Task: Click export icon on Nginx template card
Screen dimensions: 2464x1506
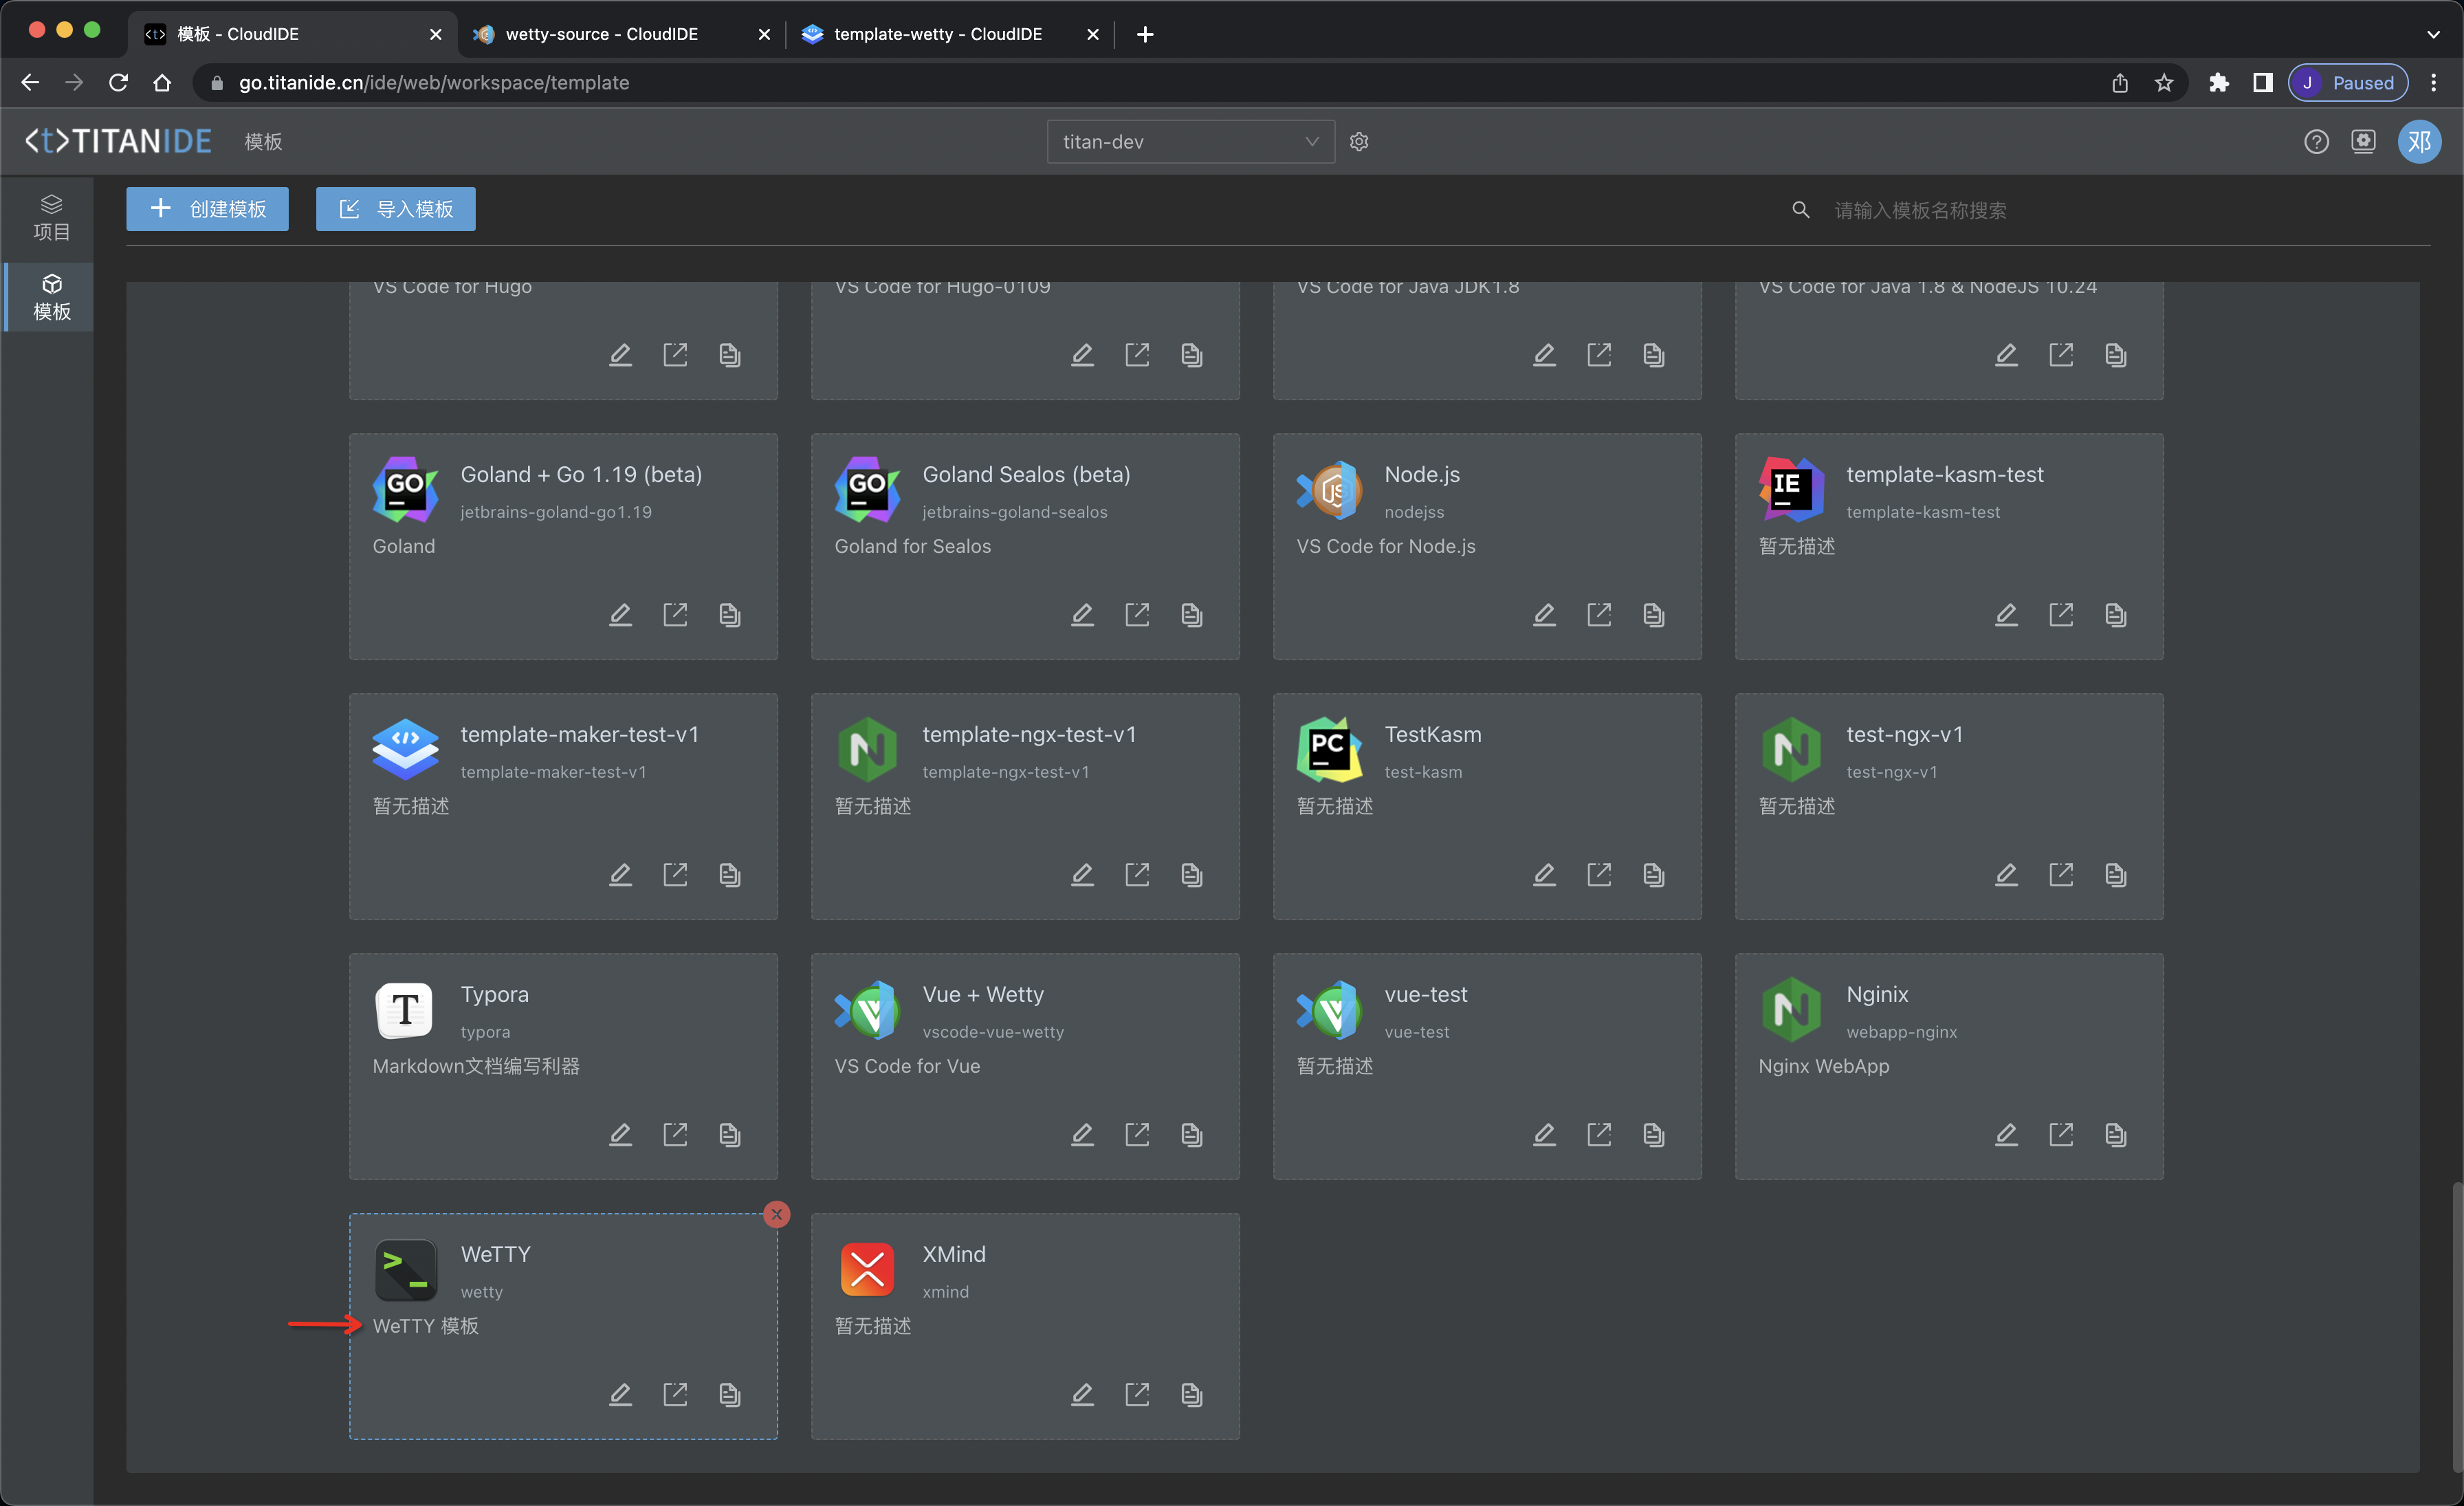Action: coord(2061,1134)
